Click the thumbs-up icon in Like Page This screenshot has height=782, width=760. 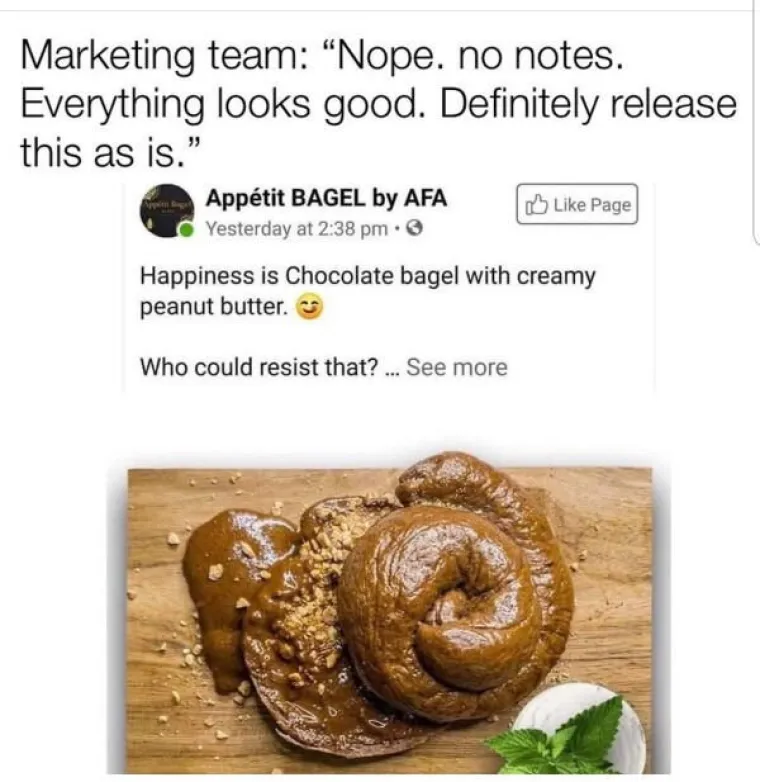pos(537,204)
